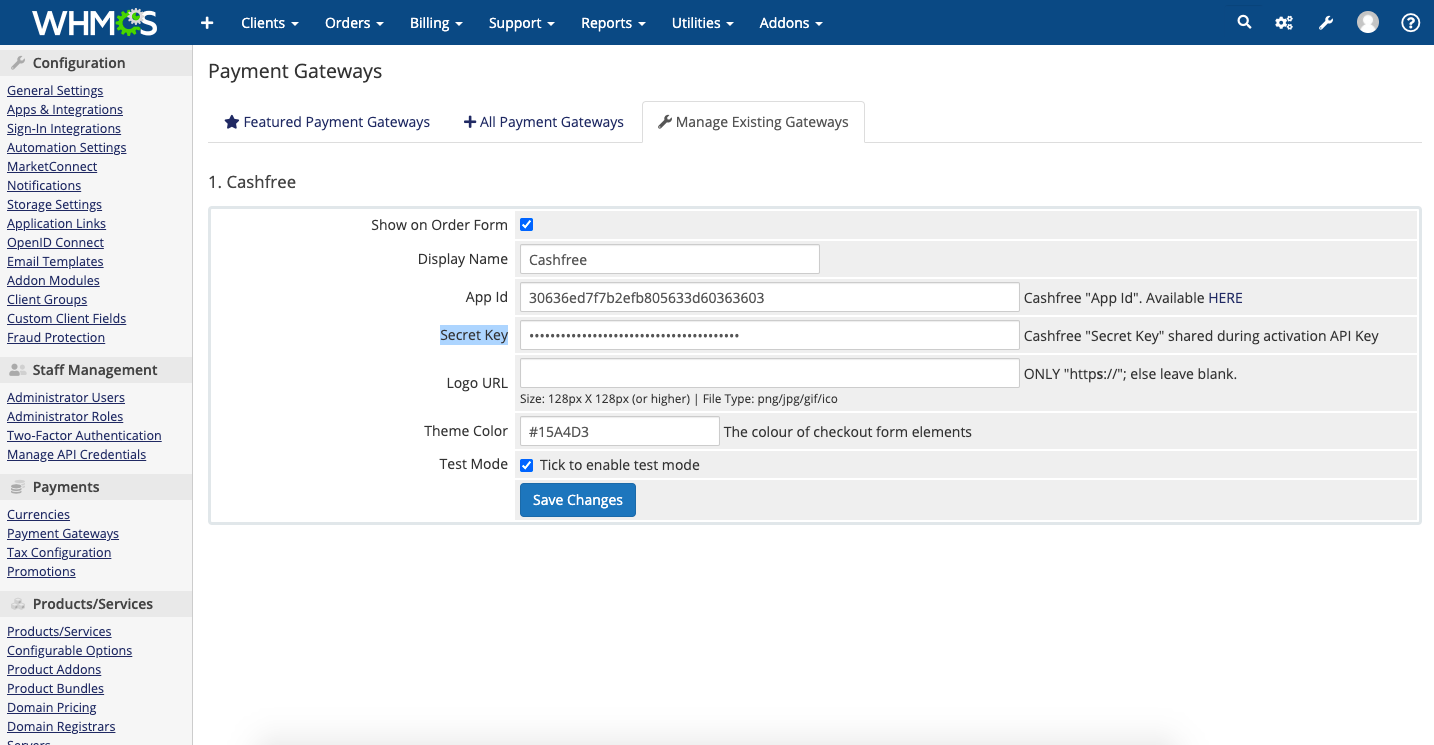
Task: Open Addon Modules link
Action: [x=53, y=281]
